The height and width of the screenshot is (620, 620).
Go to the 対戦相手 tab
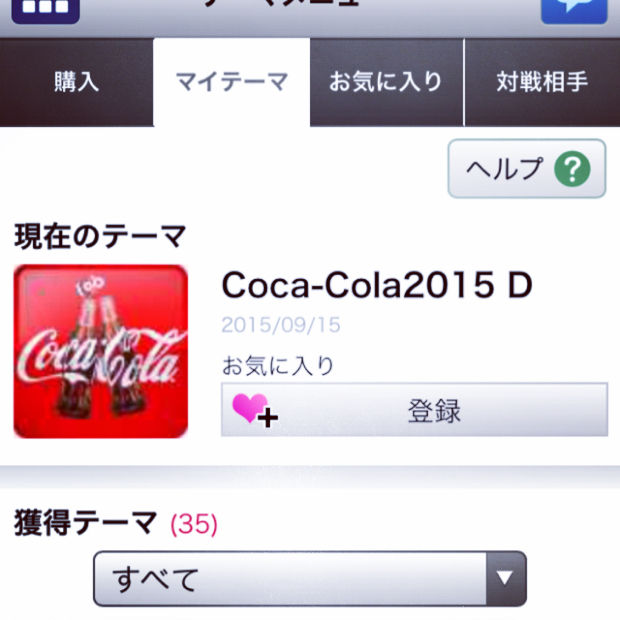(542, 82)
